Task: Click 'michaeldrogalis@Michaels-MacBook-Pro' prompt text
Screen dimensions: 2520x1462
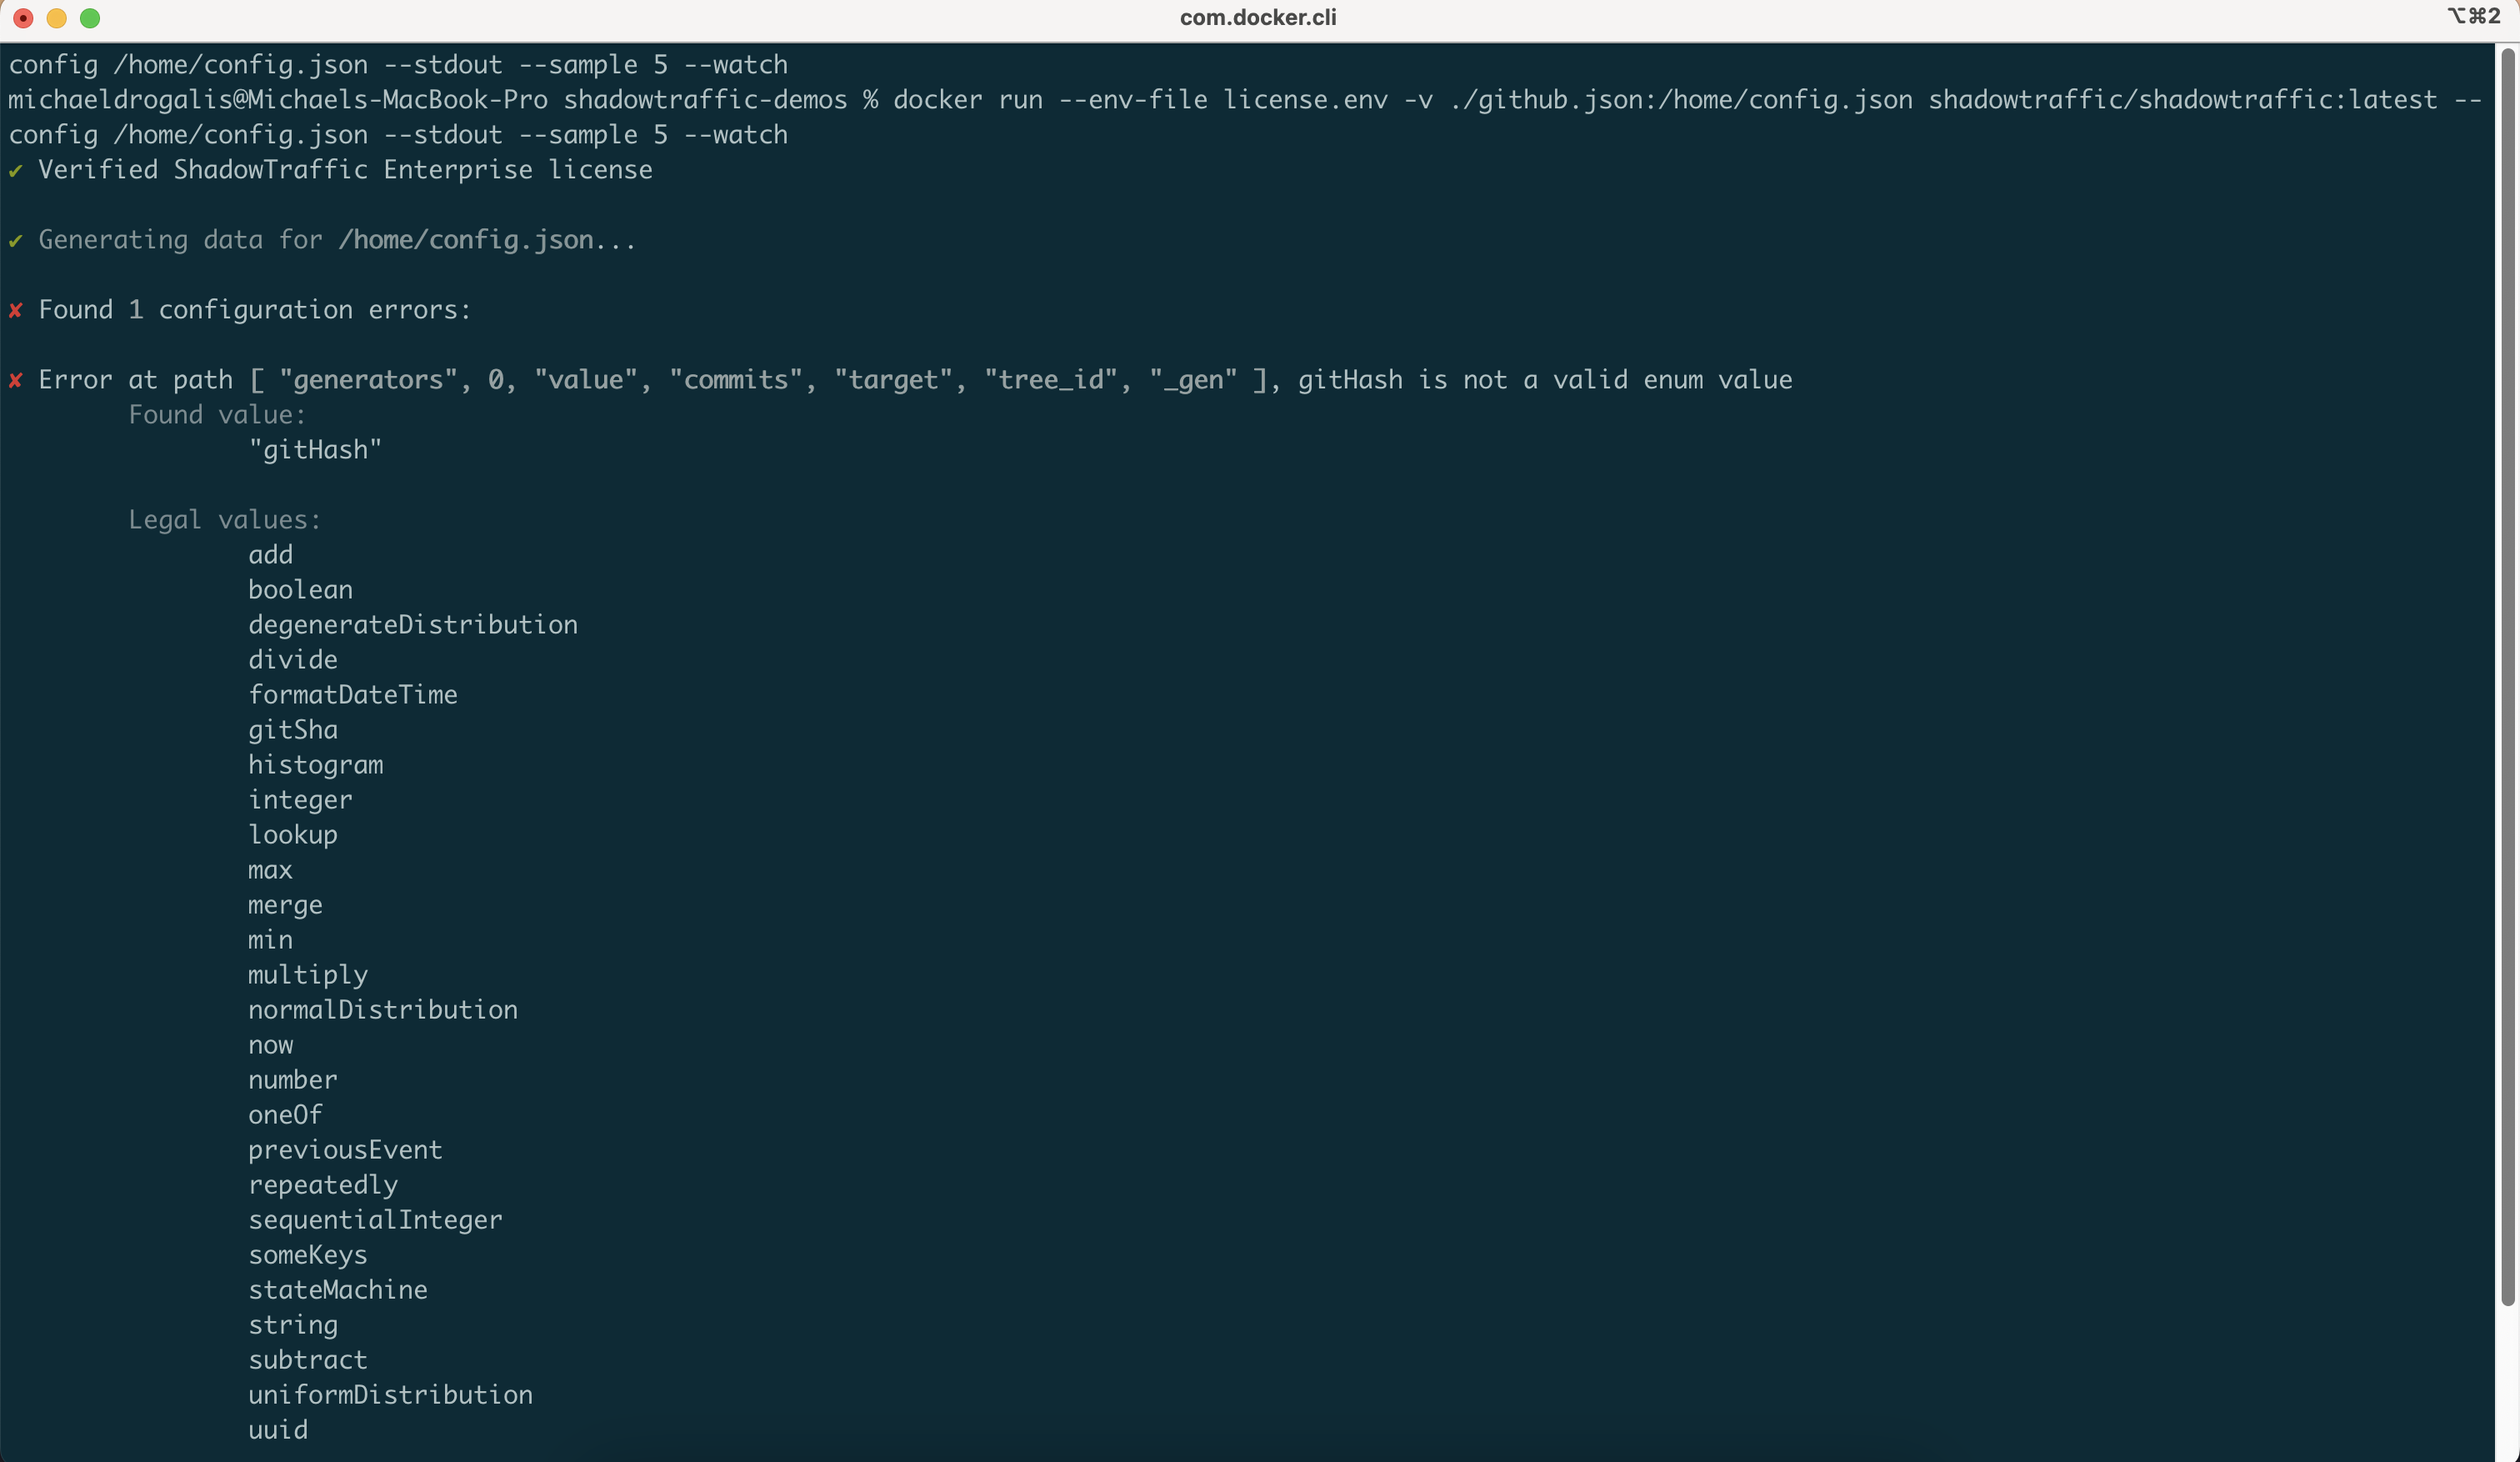Action: click(x=278, y=100)
